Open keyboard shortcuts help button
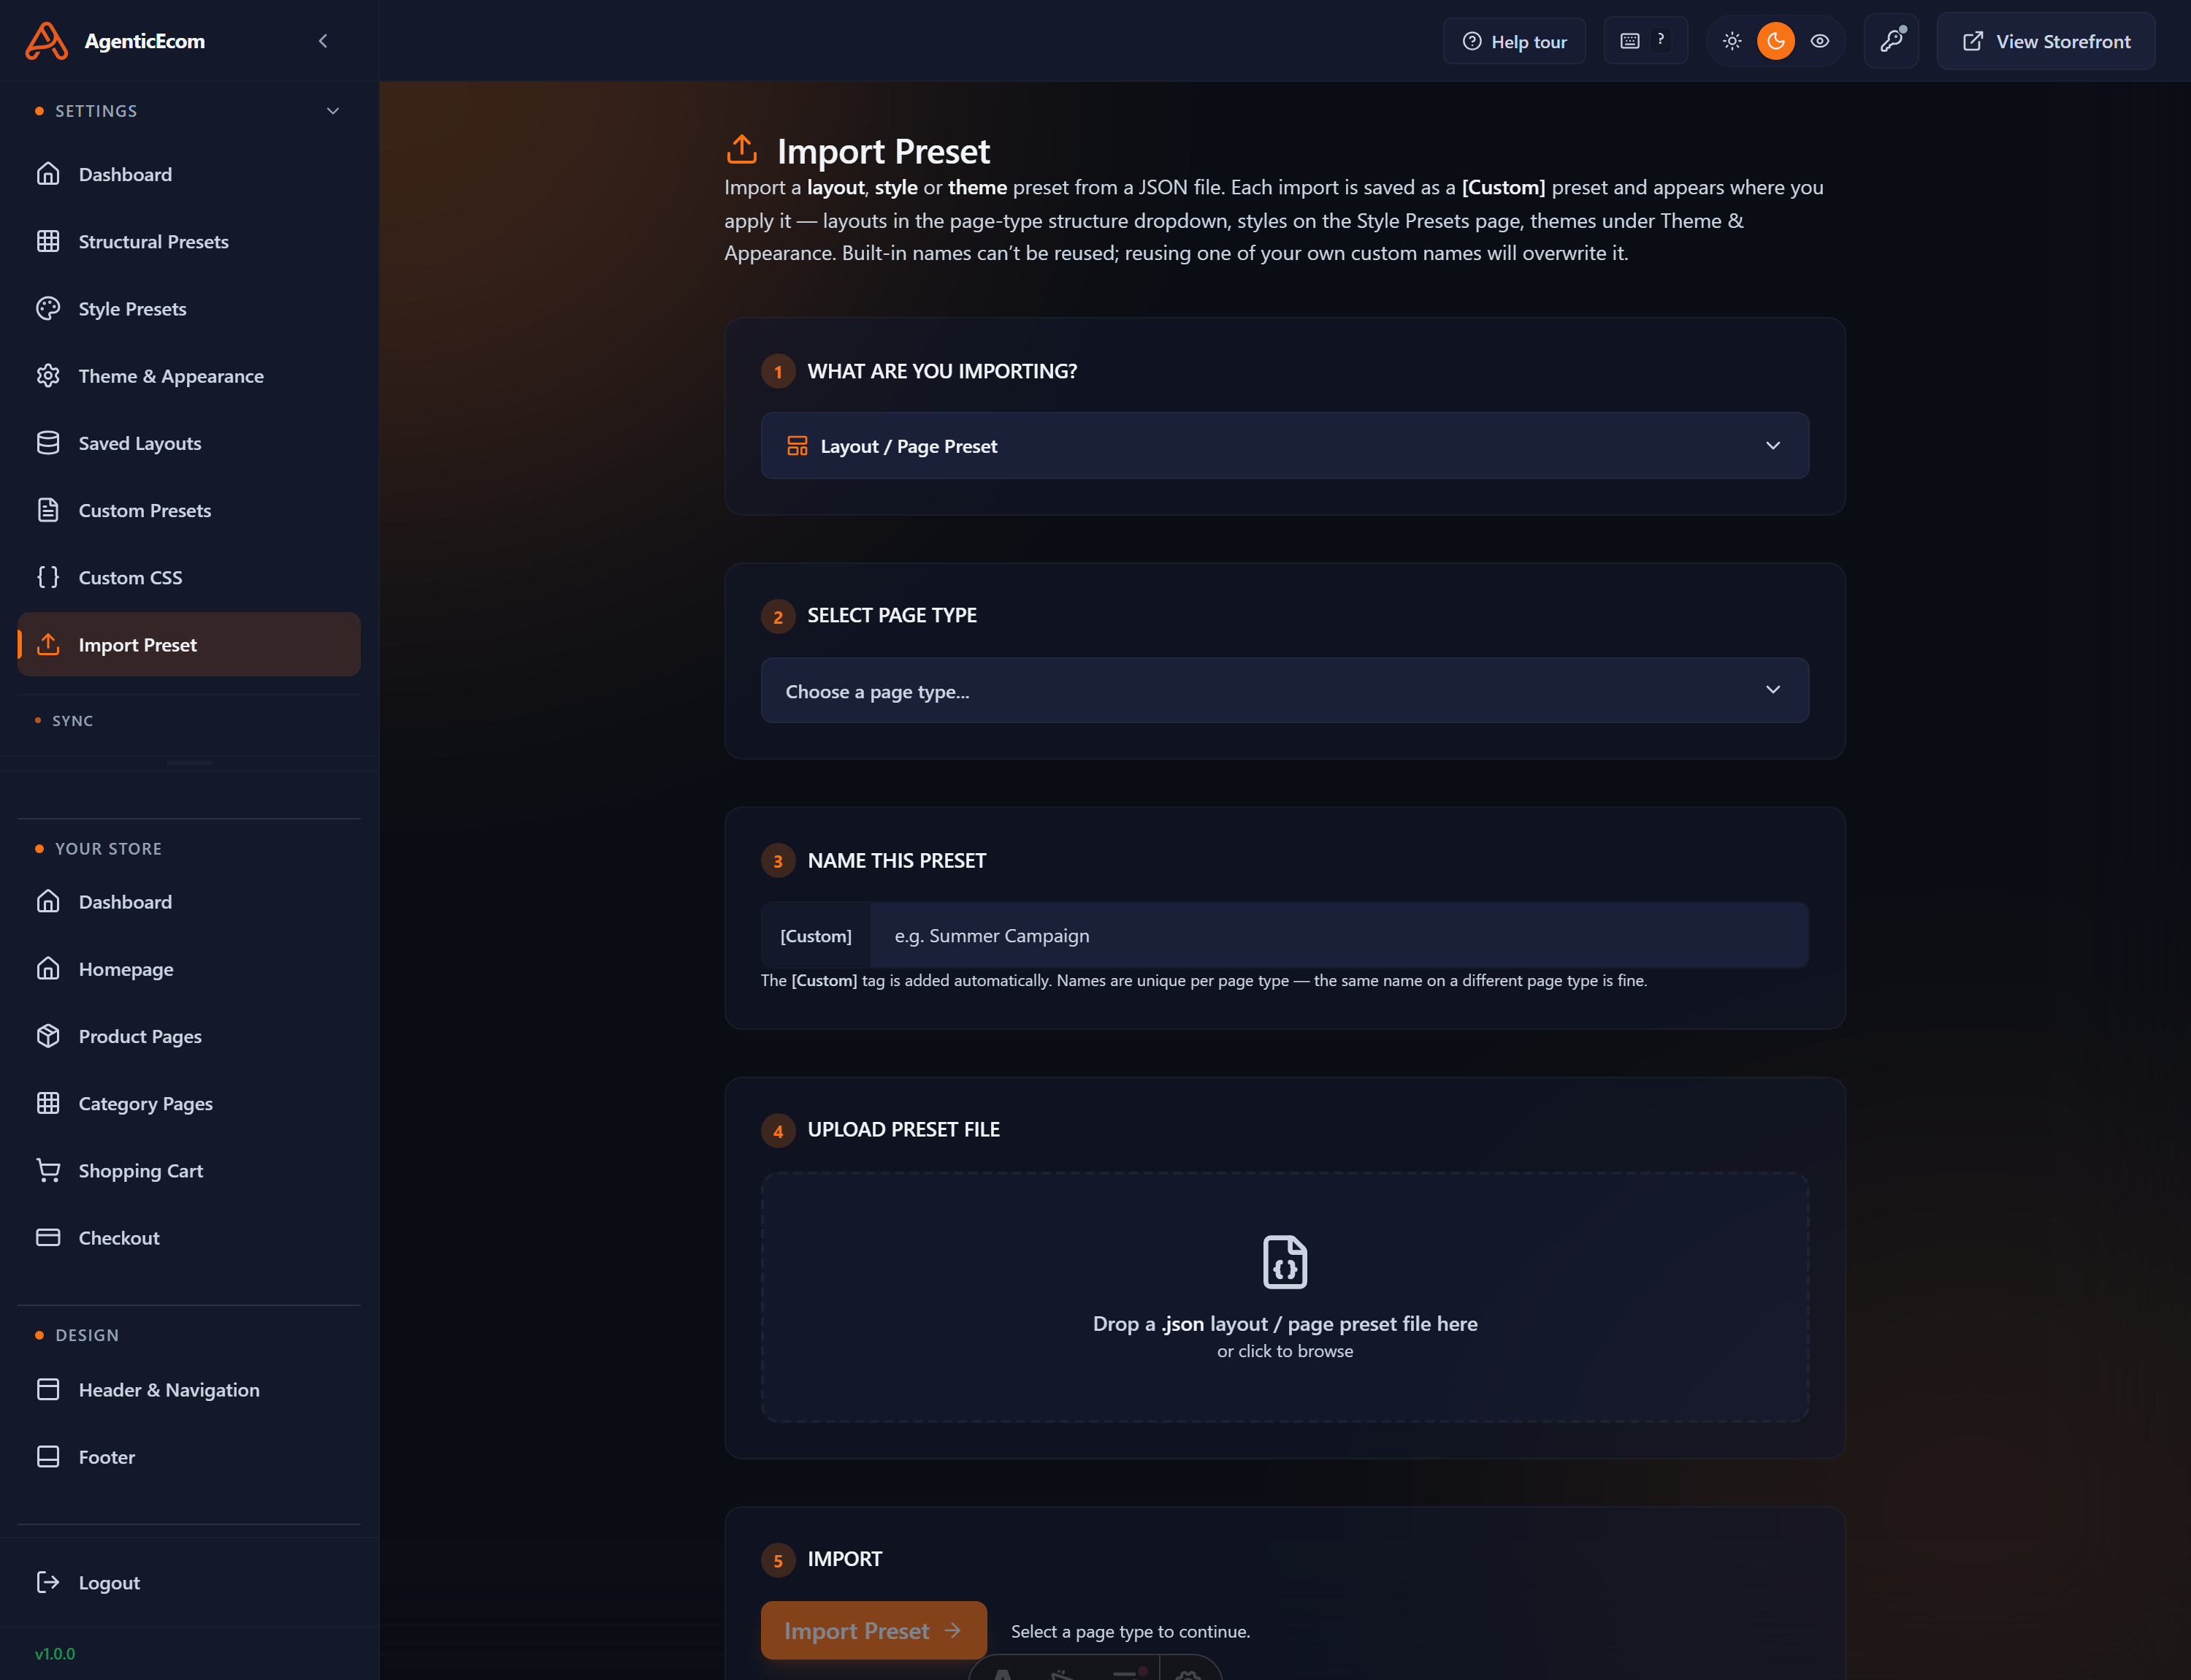The width and height of the screenshot is (2191, 1680). click(1645, 41)
